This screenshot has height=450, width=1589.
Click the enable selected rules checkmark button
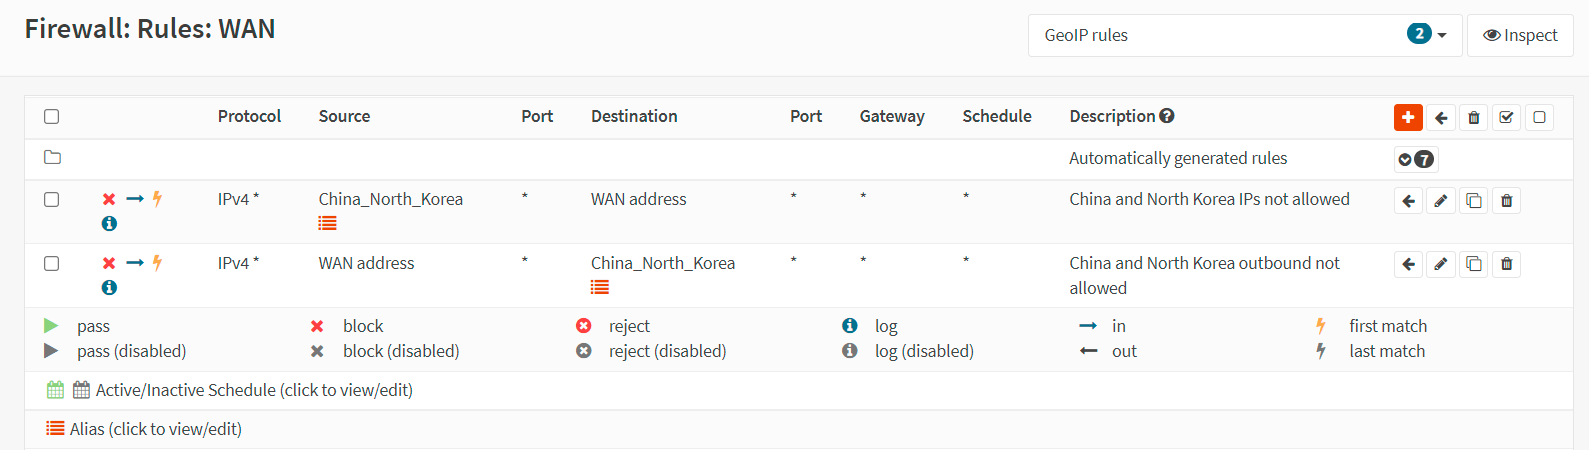coord(1506,118)
